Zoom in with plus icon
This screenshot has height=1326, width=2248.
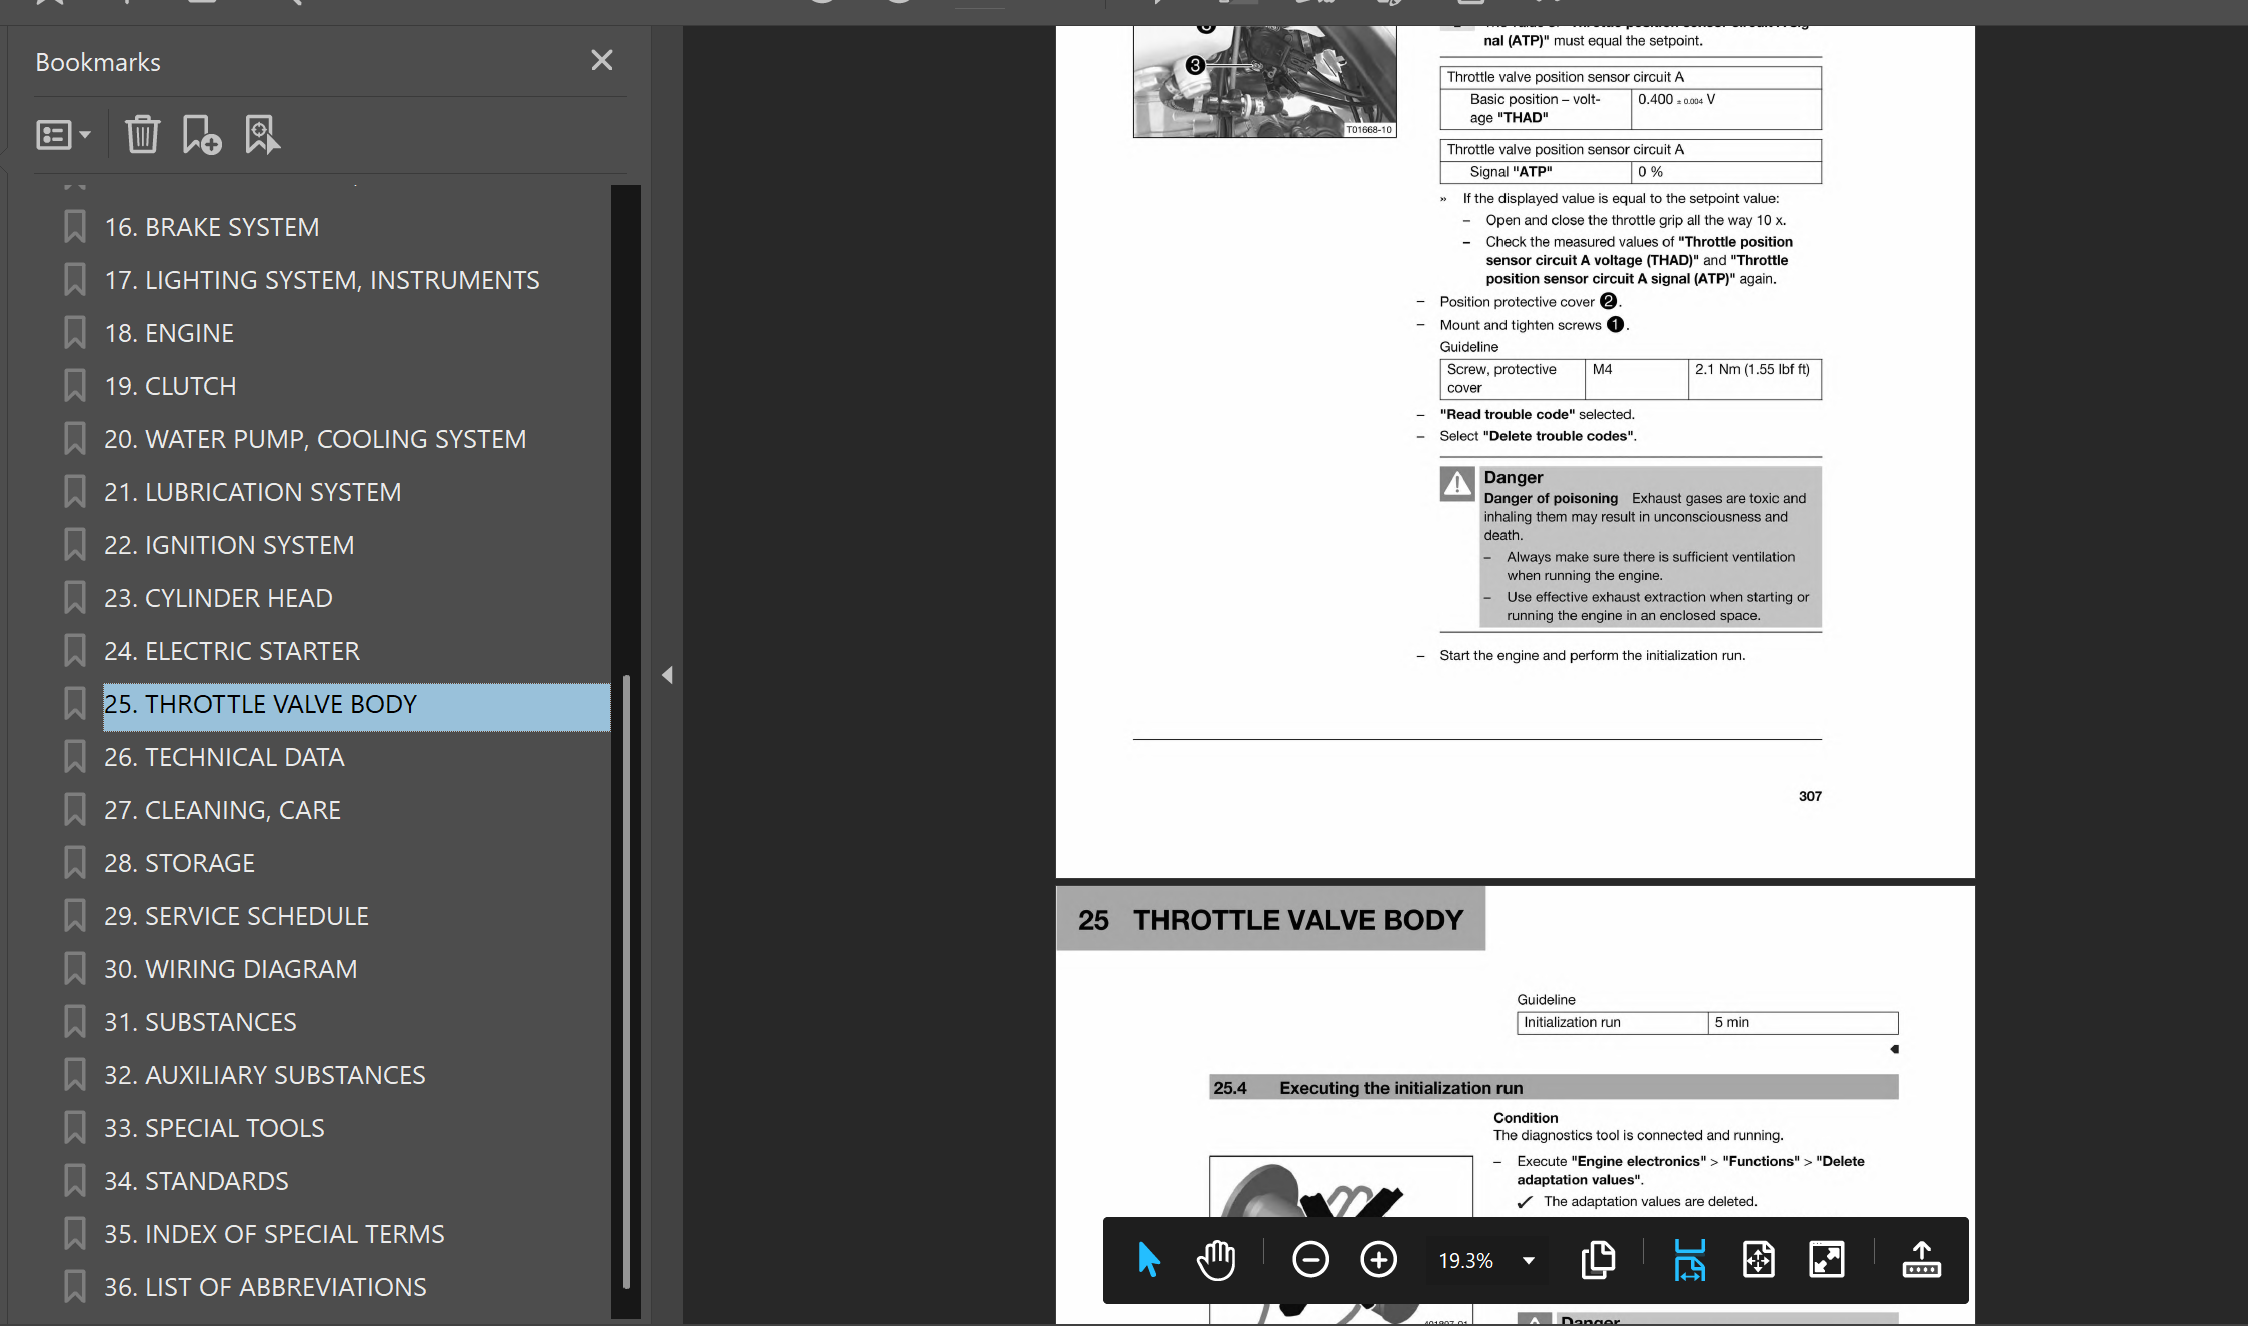point(1378,1260)
